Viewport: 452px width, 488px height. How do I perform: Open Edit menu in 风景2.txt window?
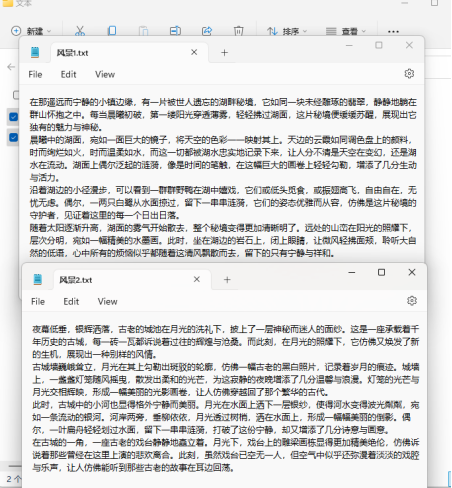pos(71,301)
